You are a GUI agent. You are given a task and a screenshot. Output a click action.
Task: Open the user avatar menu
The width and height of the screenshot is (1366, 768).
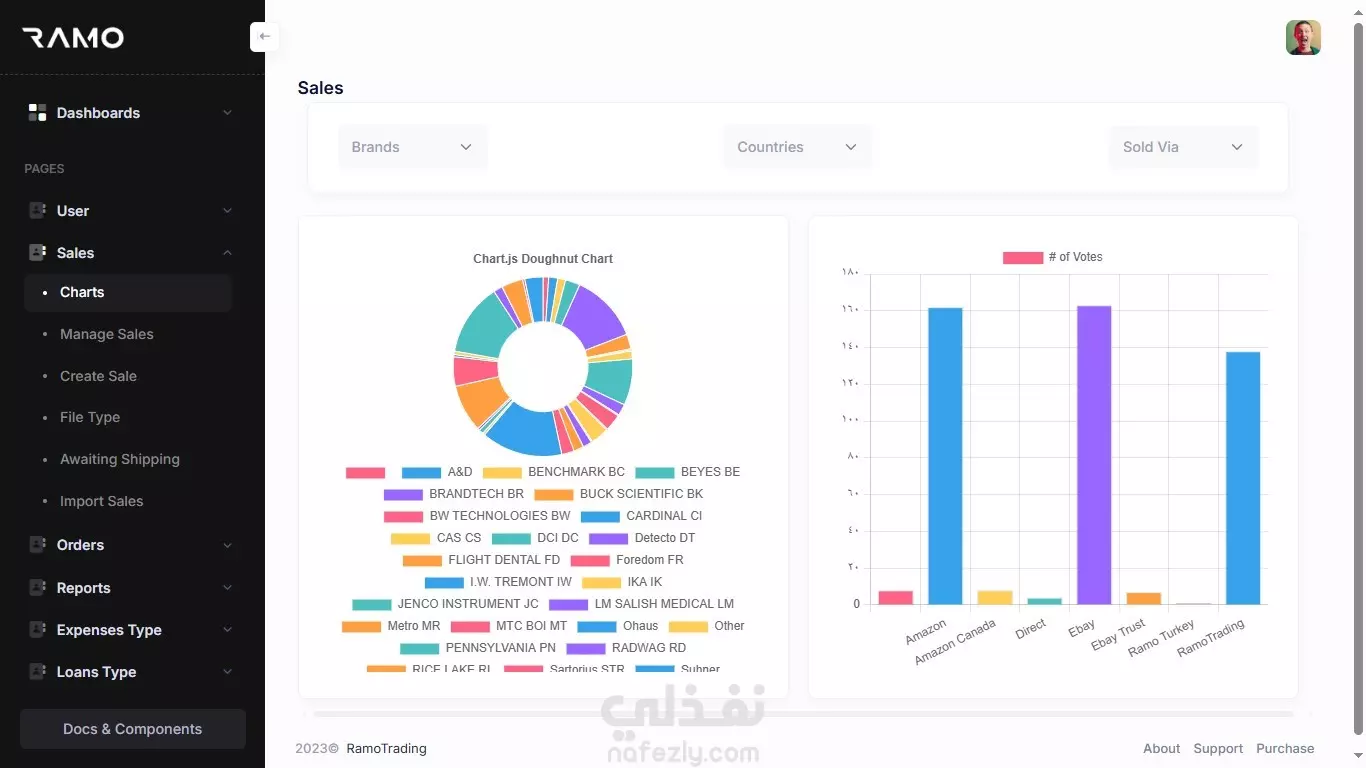pos(1303,37)
